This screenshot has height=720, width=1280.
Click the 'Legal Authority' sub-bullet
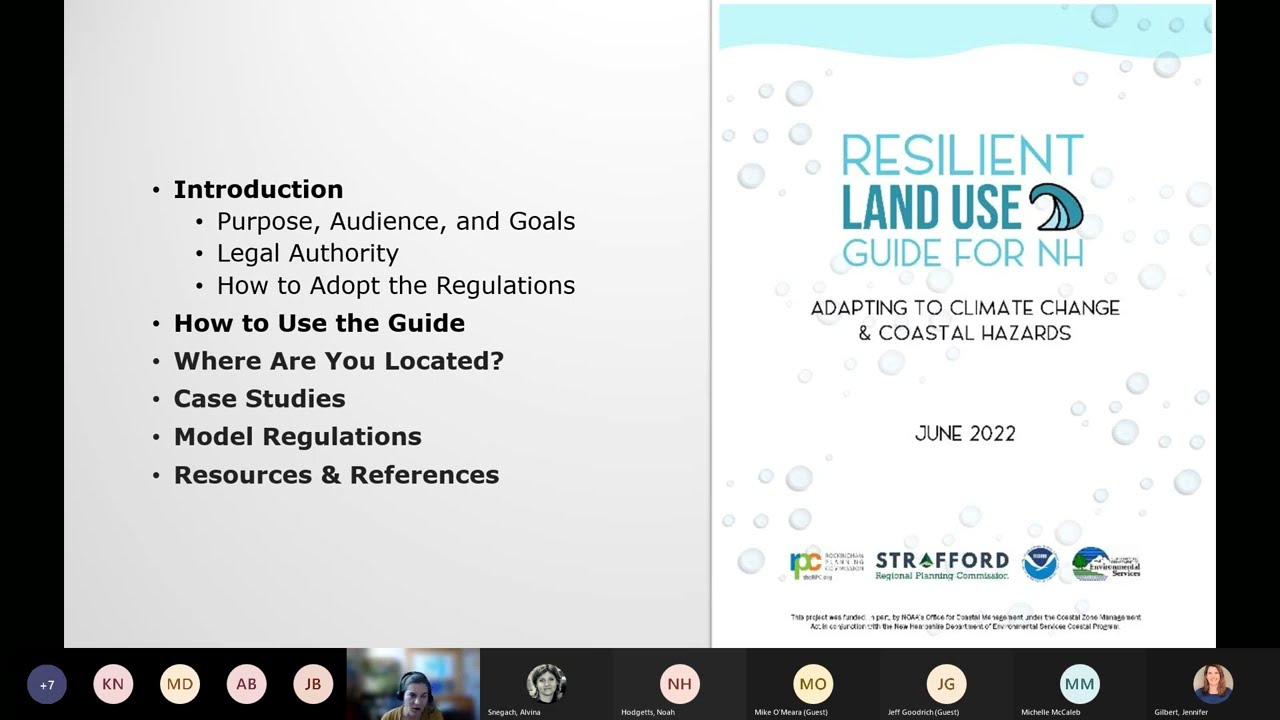[x=308, y=253]
